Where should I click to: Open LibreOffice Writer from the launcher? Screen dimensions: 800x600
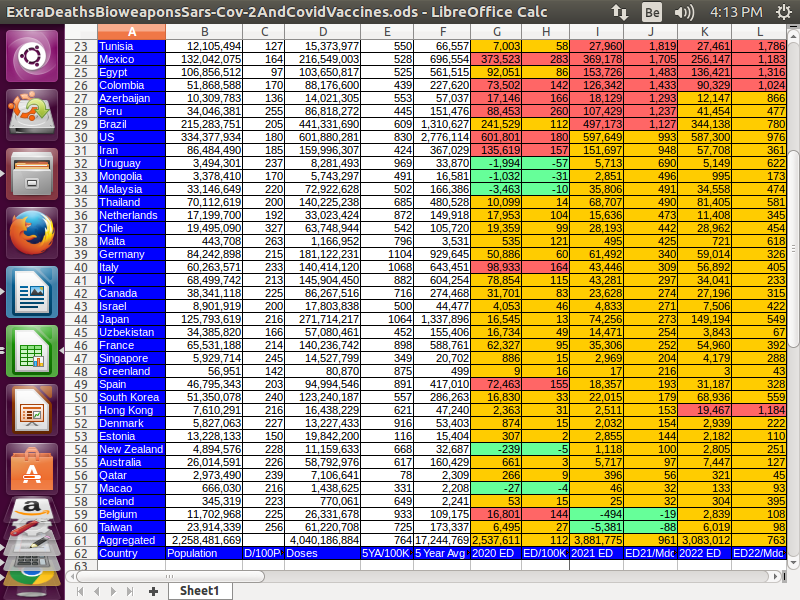33,292
